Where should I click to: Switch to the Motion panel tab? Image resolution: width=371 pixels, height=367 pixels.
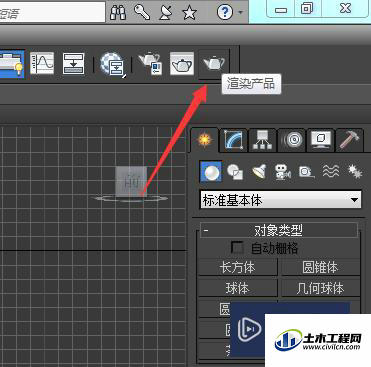[x=292, y=140]
